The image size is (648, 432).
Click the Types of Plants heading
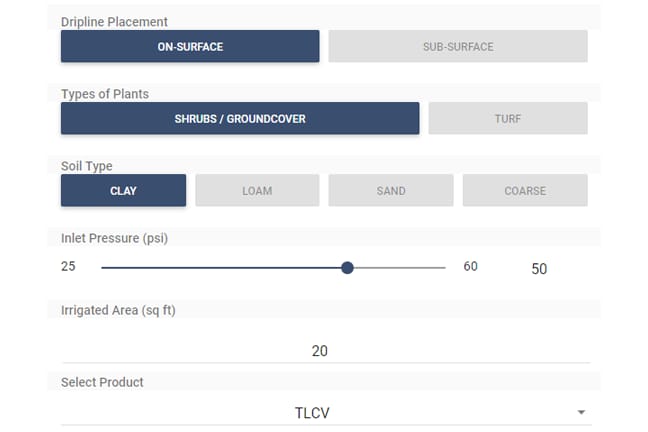pos(104,94)
